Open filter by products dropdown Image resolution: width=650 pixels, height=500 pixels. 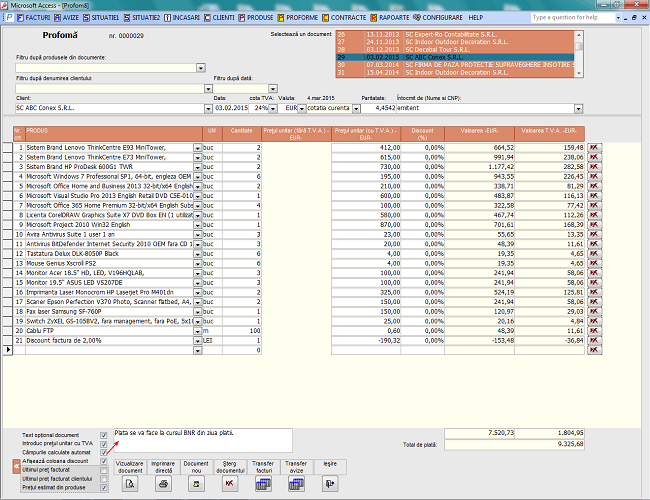pos(201,68)
